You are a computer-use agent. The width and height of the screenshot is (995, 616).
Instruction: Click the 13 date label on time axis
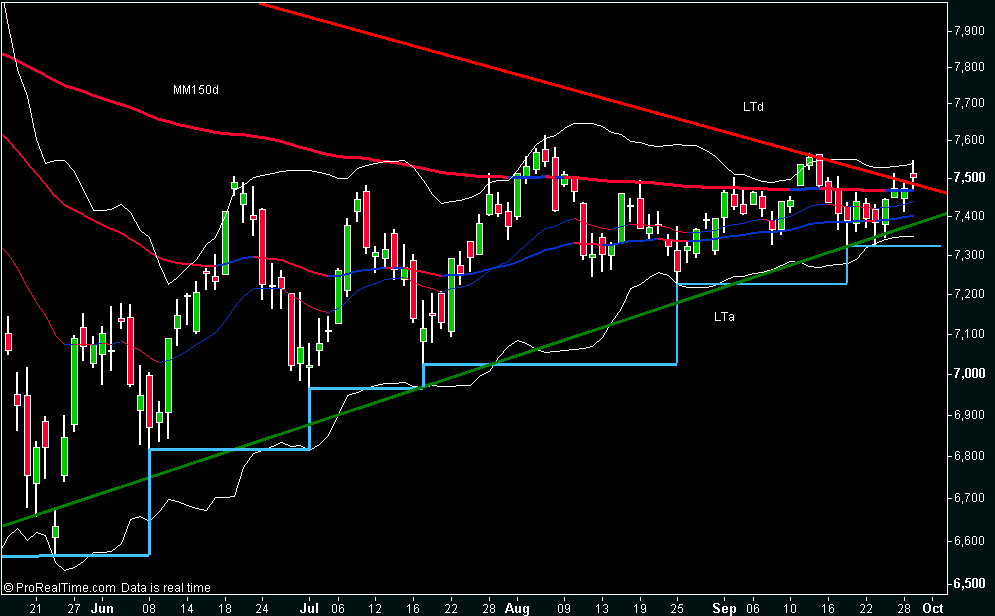601,608
